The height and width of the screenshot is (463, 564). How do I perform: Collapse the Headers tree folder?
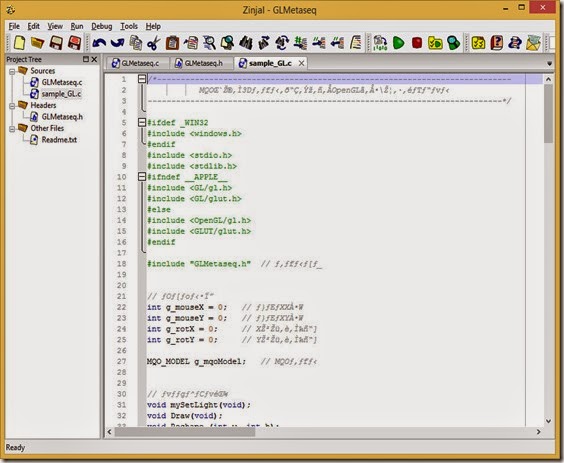(12, 106)
